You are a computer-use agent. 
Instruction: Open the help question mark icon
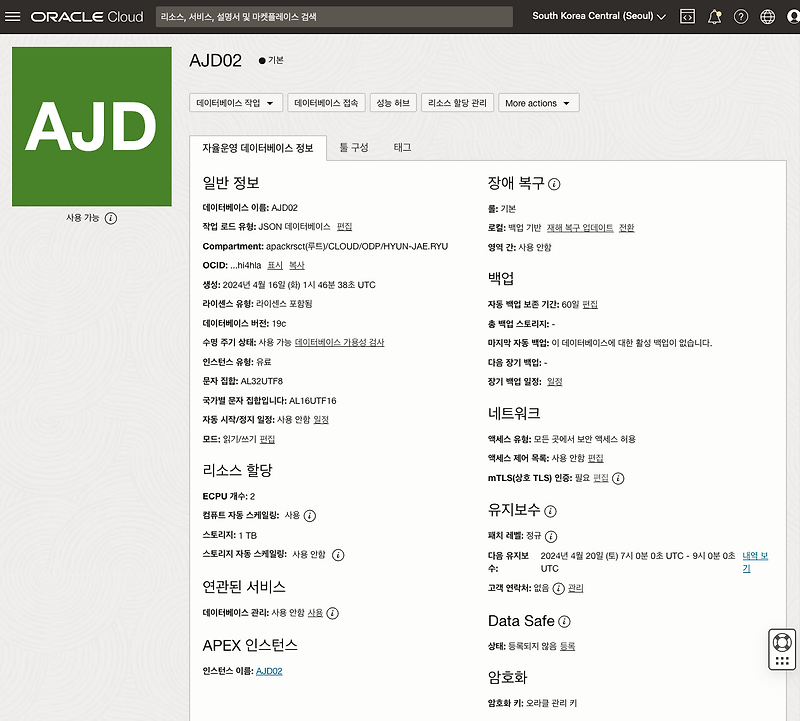click(x=741, y=15)
